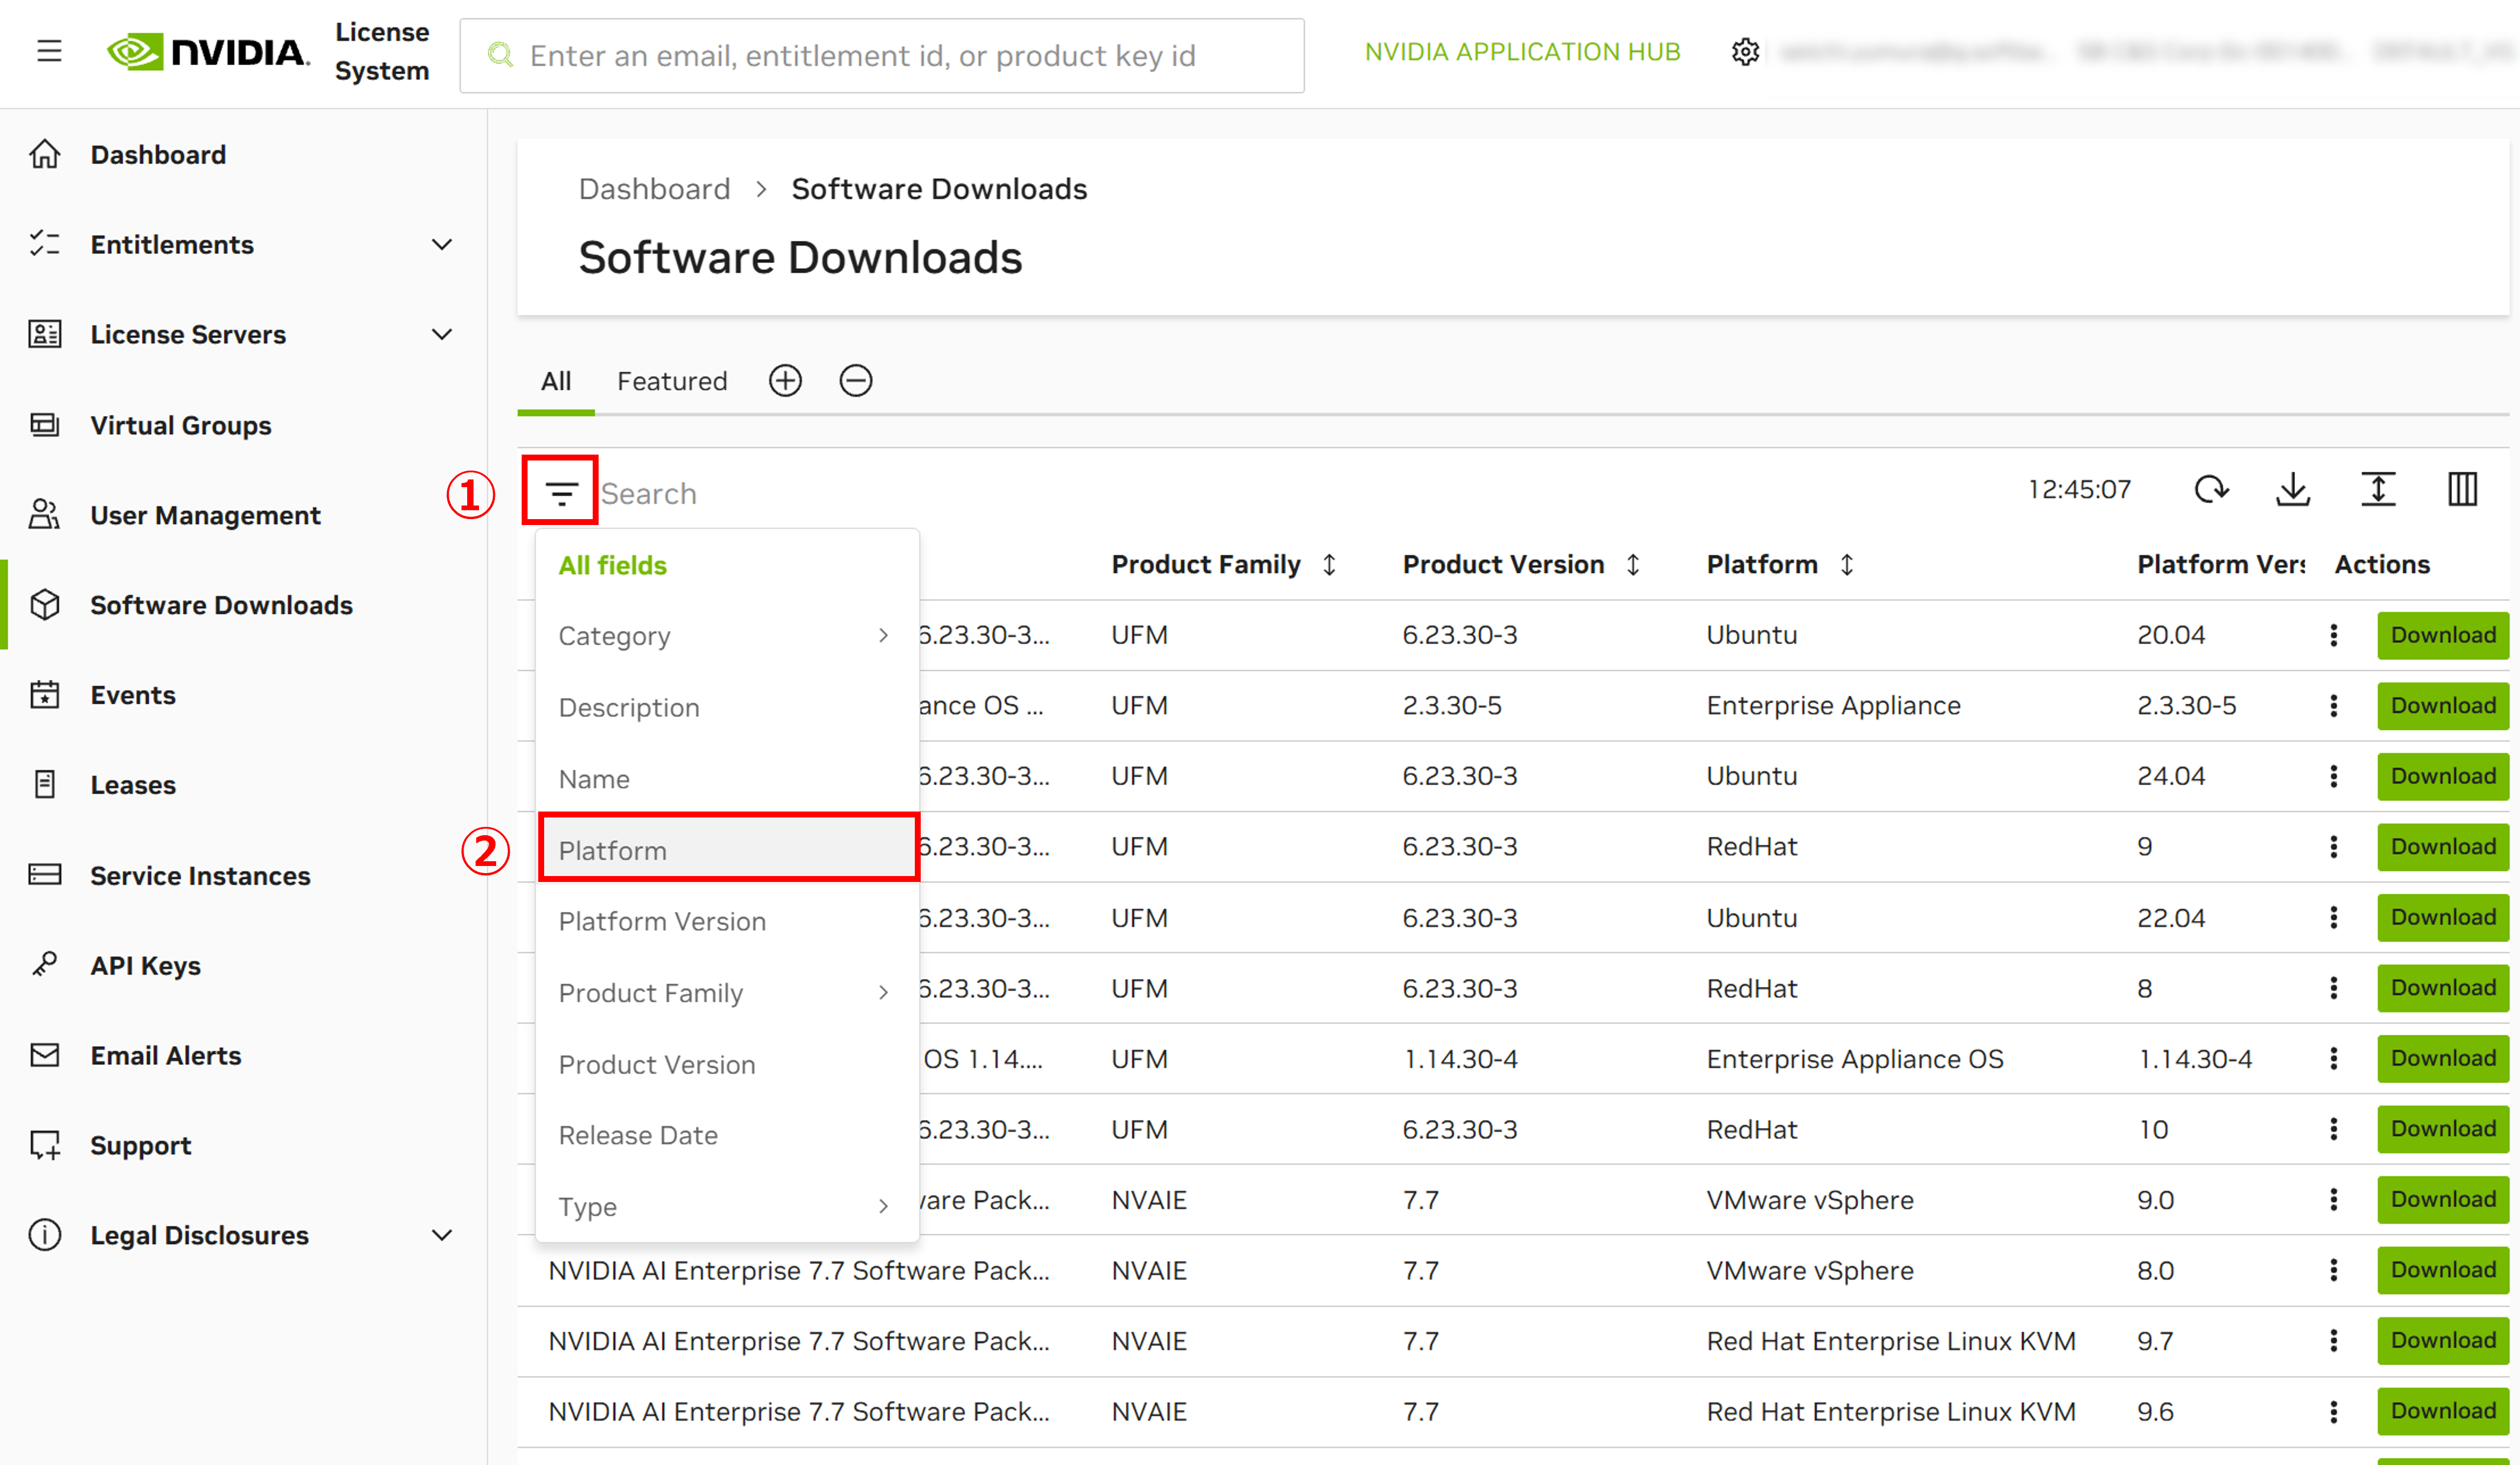2520x1465 pixels.
Task: Open actions menu for Enterprise Appliance 2.3.30-5 row
Action: (x=2334, y=706)
